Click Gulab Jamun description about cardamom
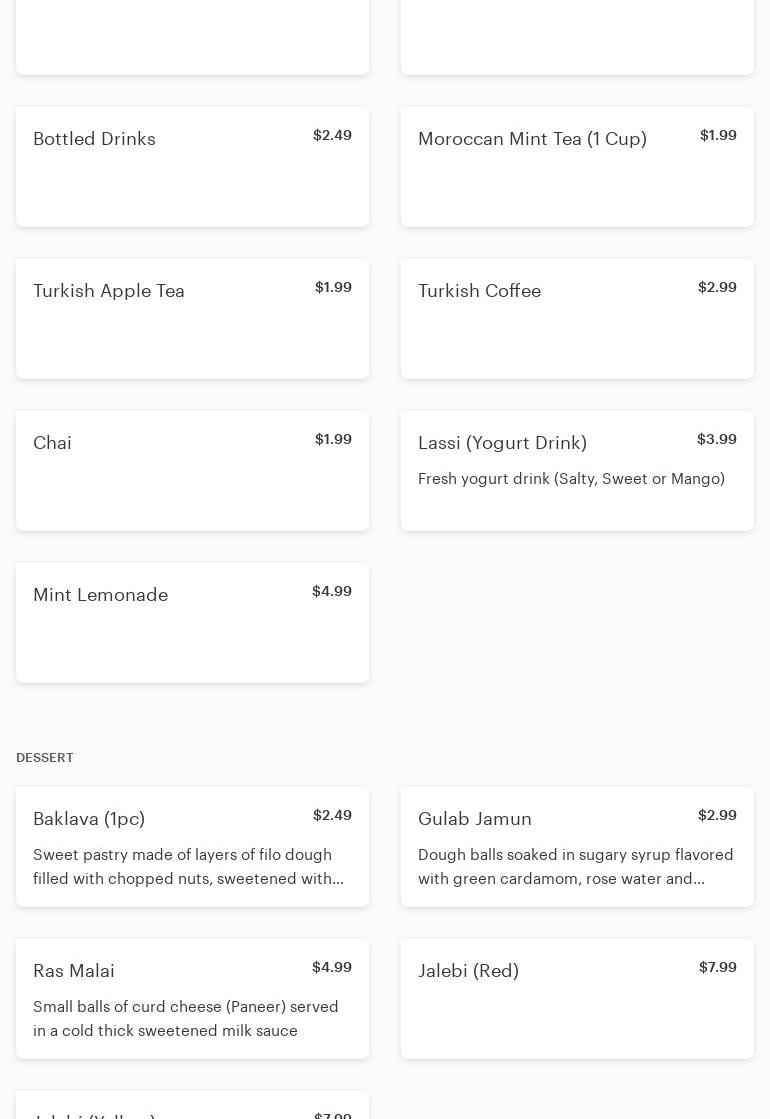 coord(575,866)
